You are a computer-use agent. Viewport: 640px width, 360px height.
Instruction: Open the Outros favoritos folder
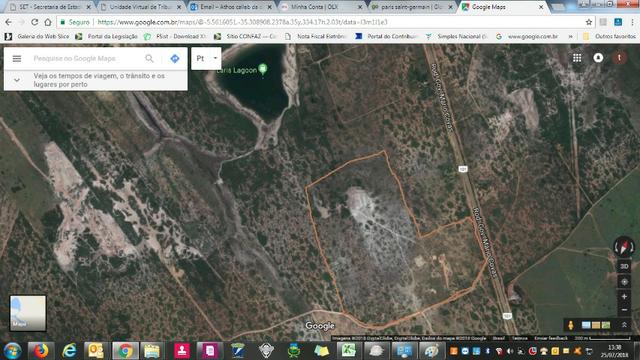click(x=609, y=36)
